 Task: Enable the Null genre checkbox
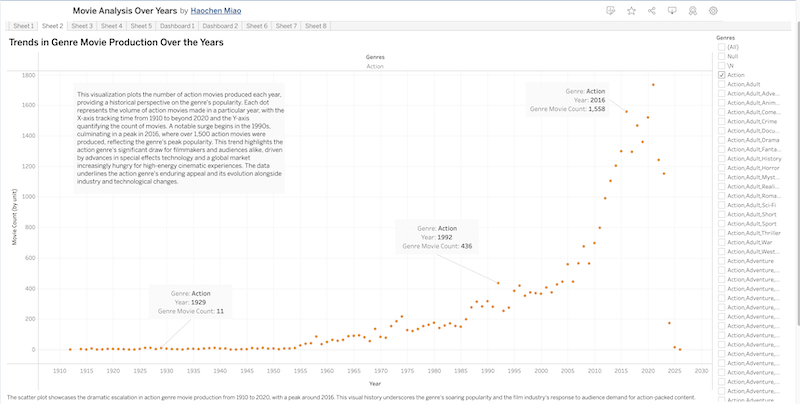pyautogui.click(x=722, y=56)
